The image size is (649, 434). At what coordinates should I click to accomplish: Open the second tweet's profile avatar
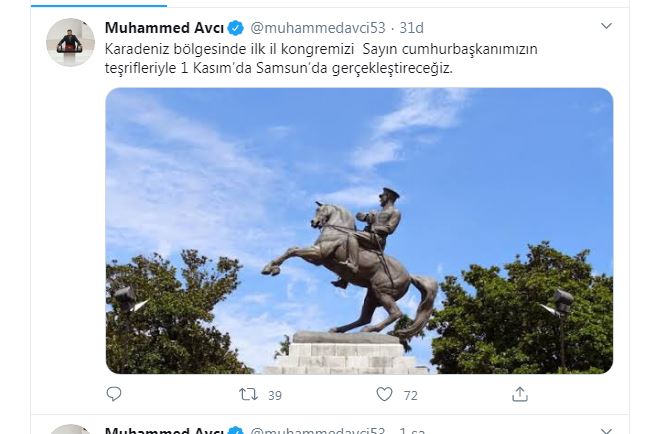[x=70, y=429]
